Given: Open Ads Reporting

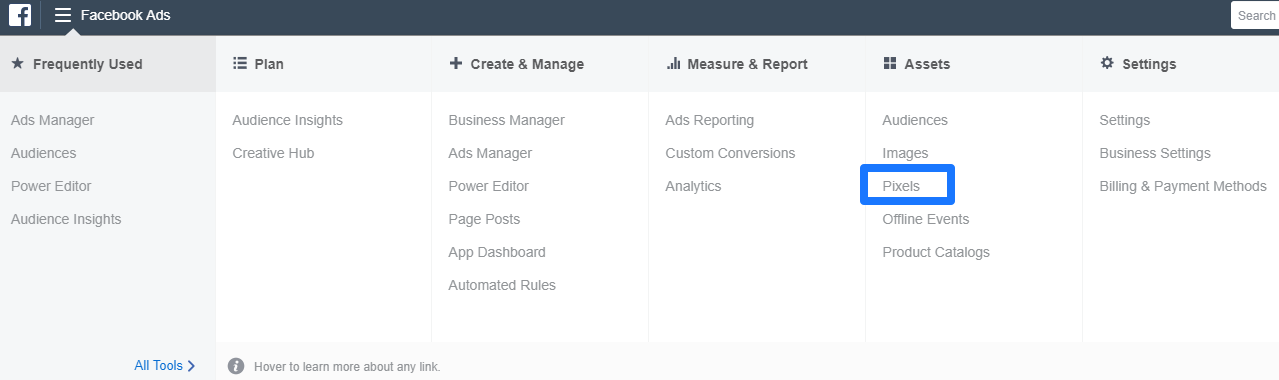Looking at the screenshot, I should (710, 120).
